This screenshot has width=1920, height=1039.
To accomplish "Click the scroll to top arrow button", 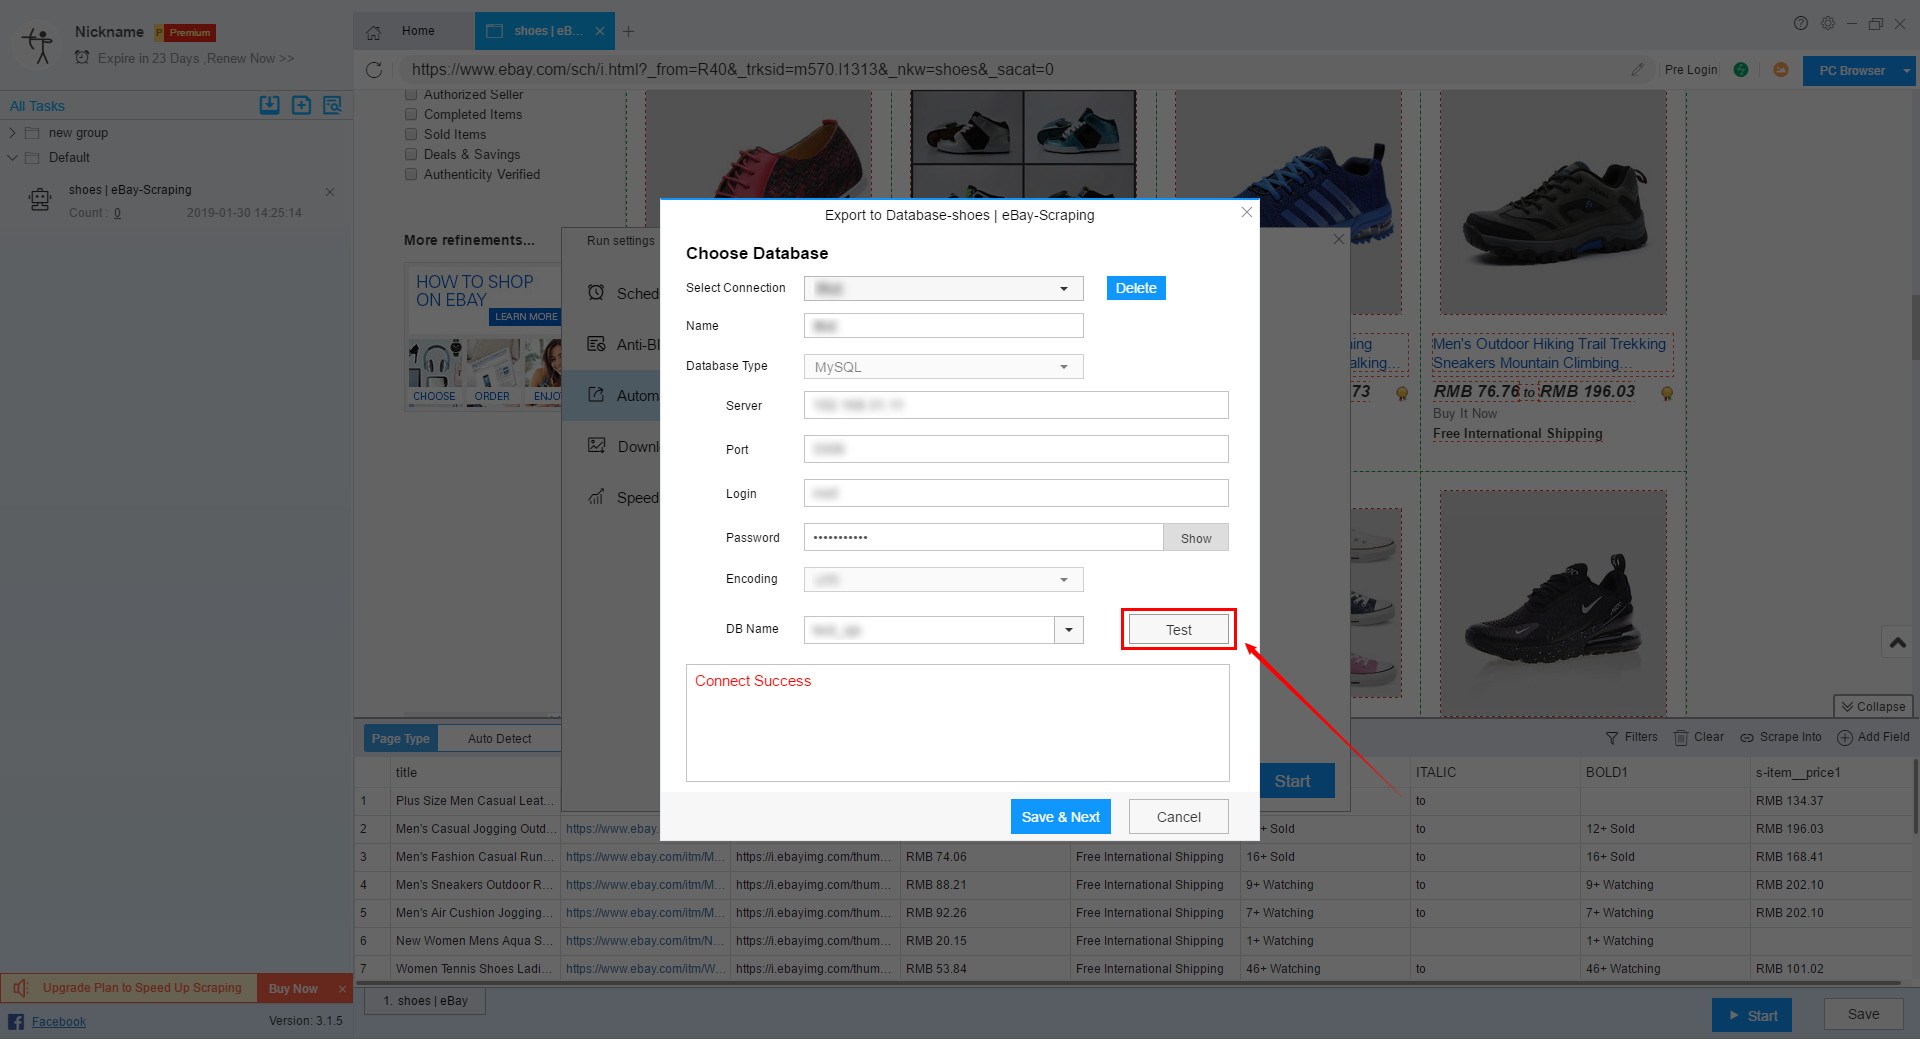I will pyautogui.click(x=1897, y=642).
